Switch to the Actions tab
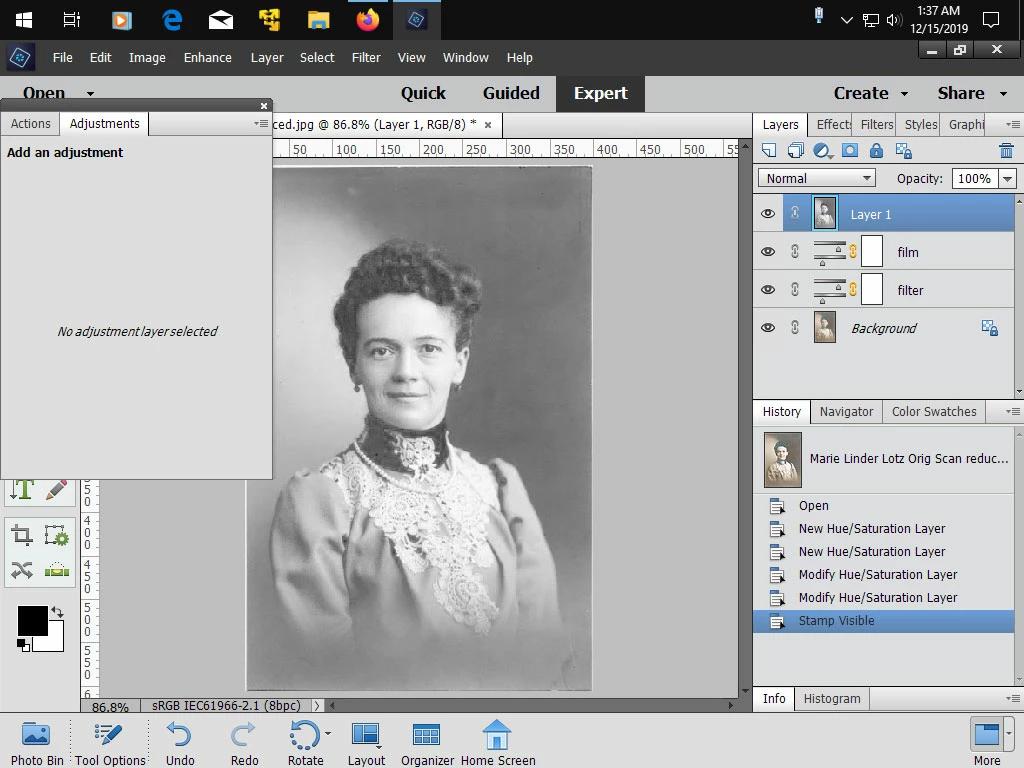Viewport: 1024px width, 768px height. 30,123
